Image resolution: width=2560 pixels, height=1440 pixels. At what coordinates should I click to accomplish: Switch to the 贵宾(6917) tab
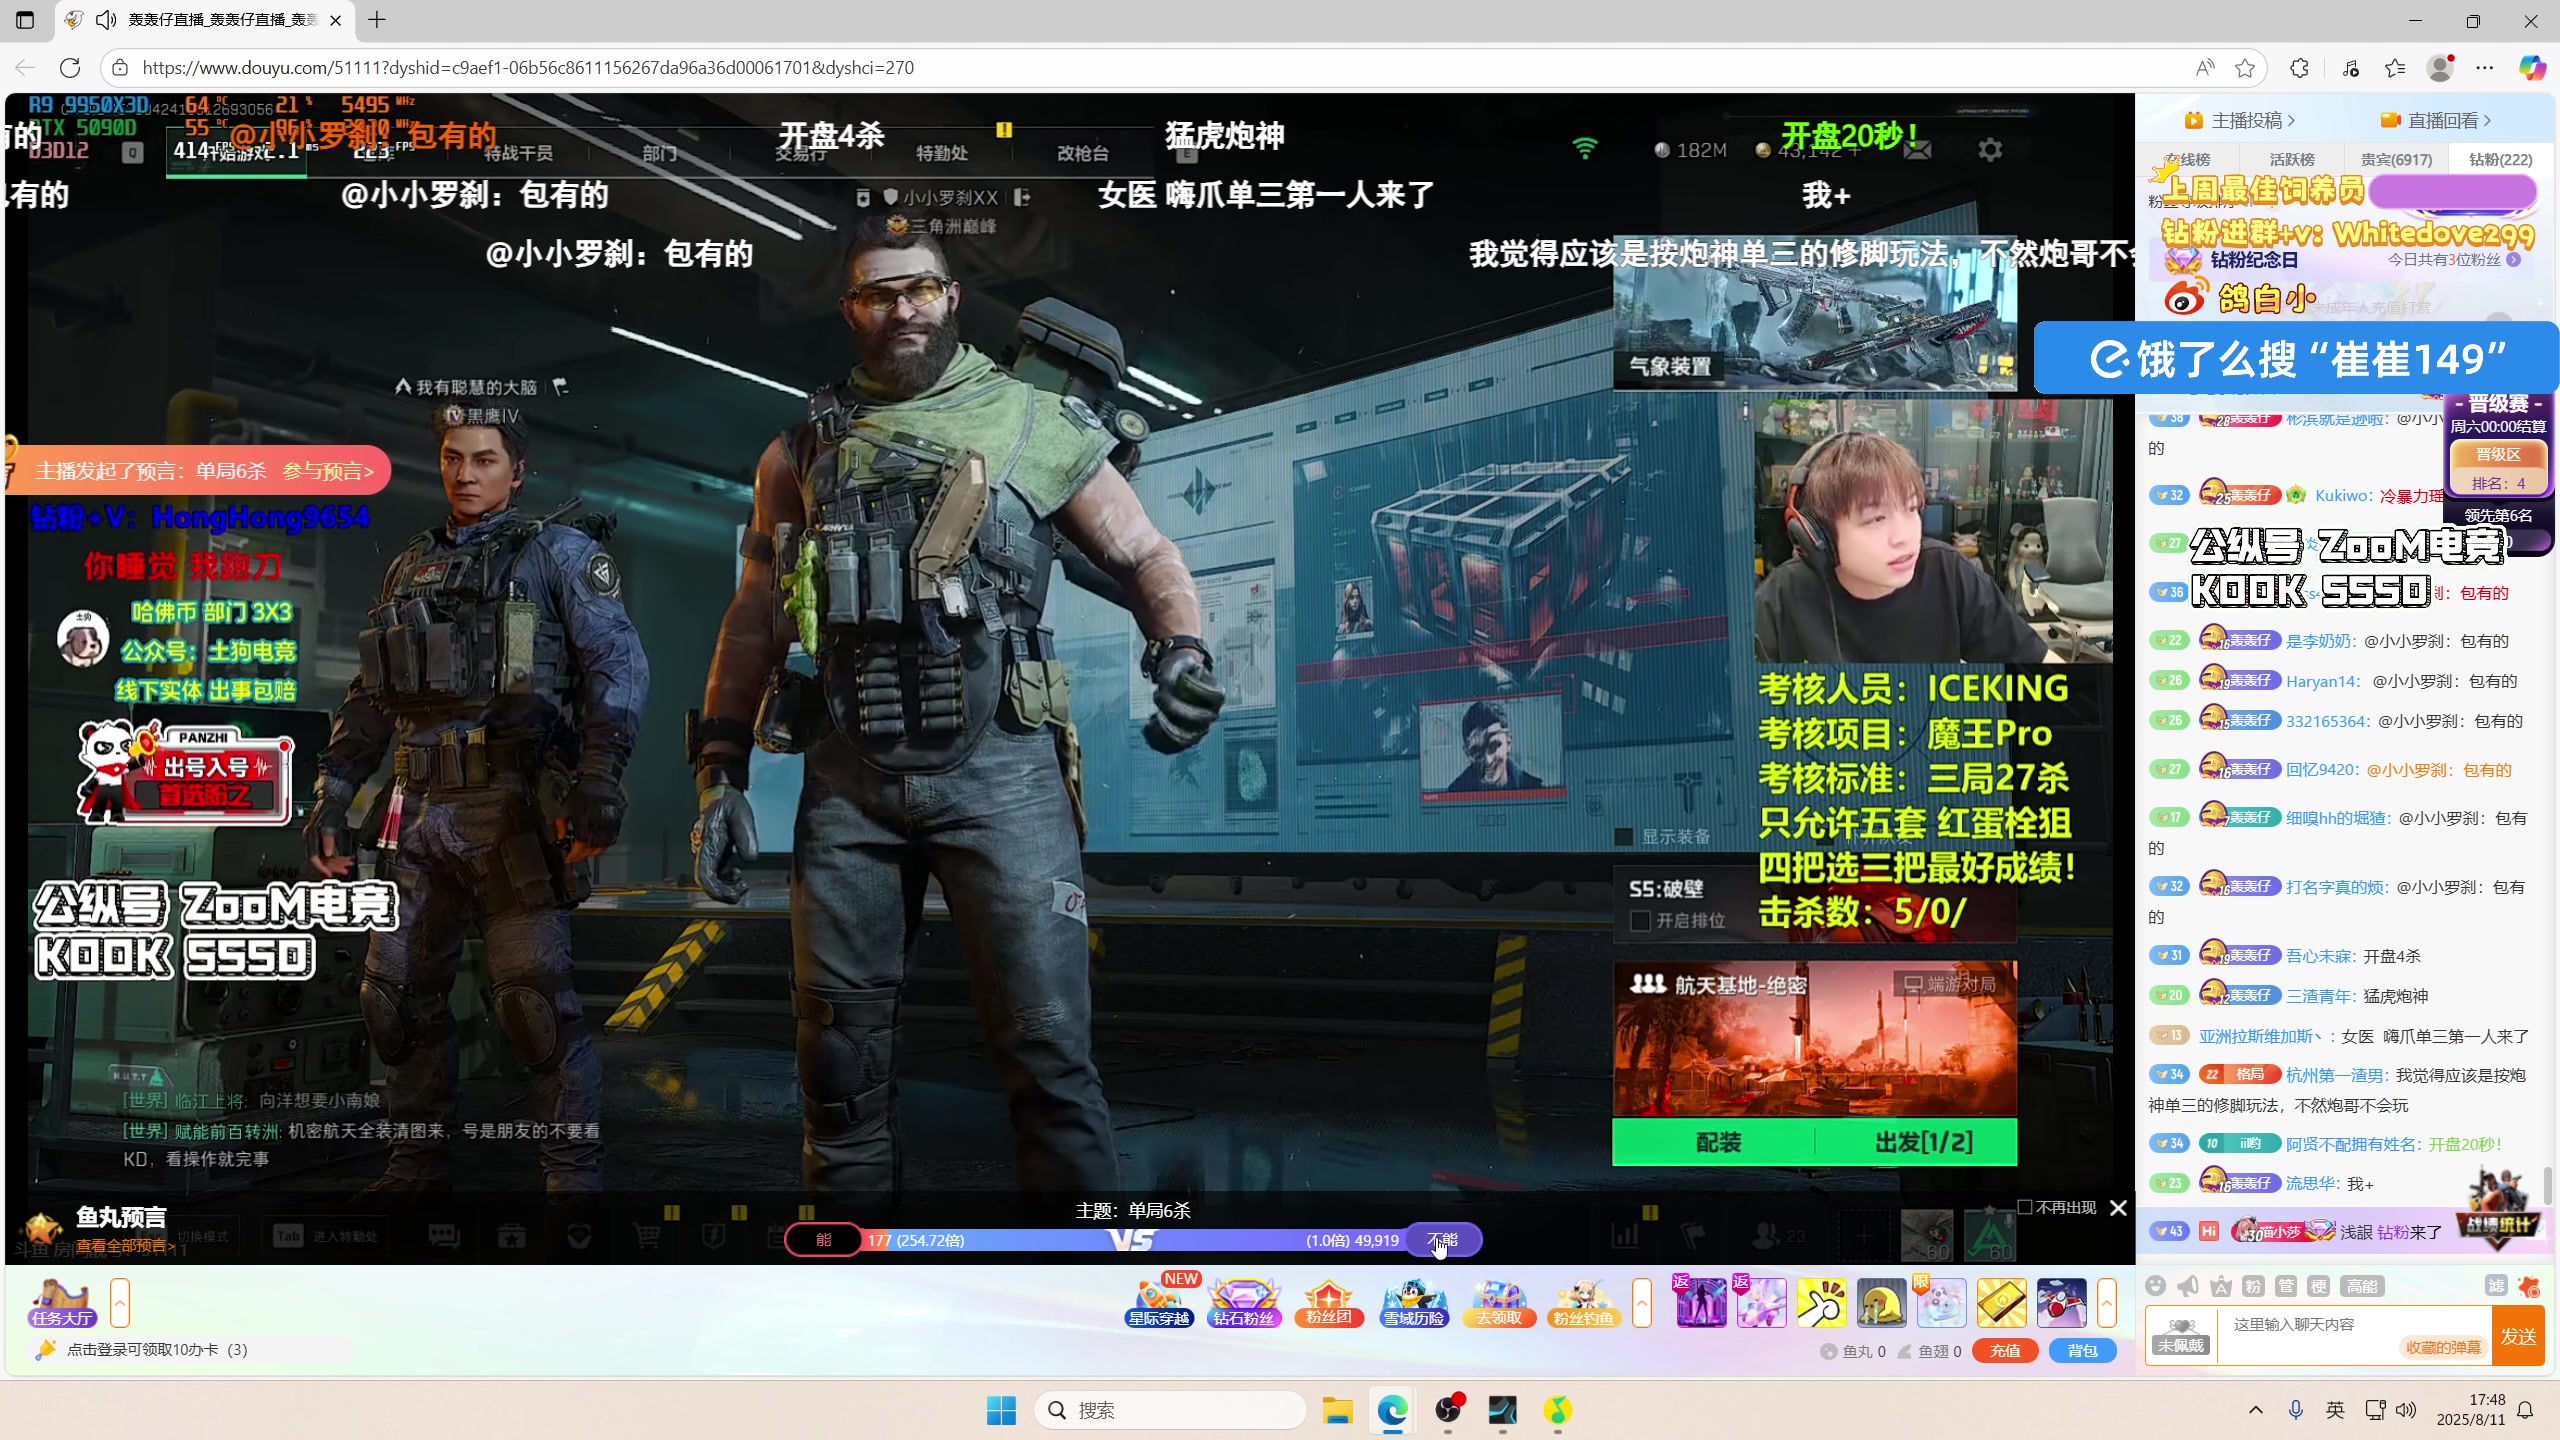2396,159
